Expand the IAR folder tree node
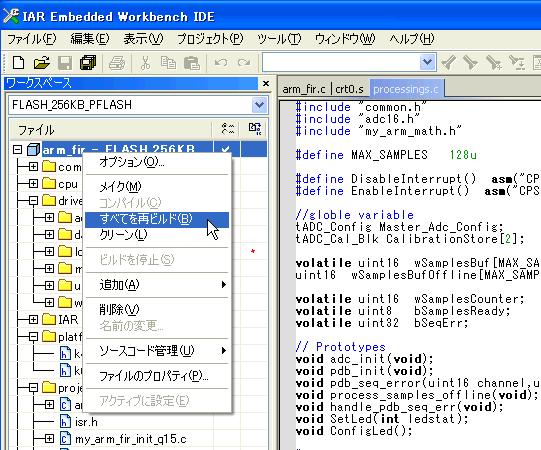The image size is (541, 450). 33,319
